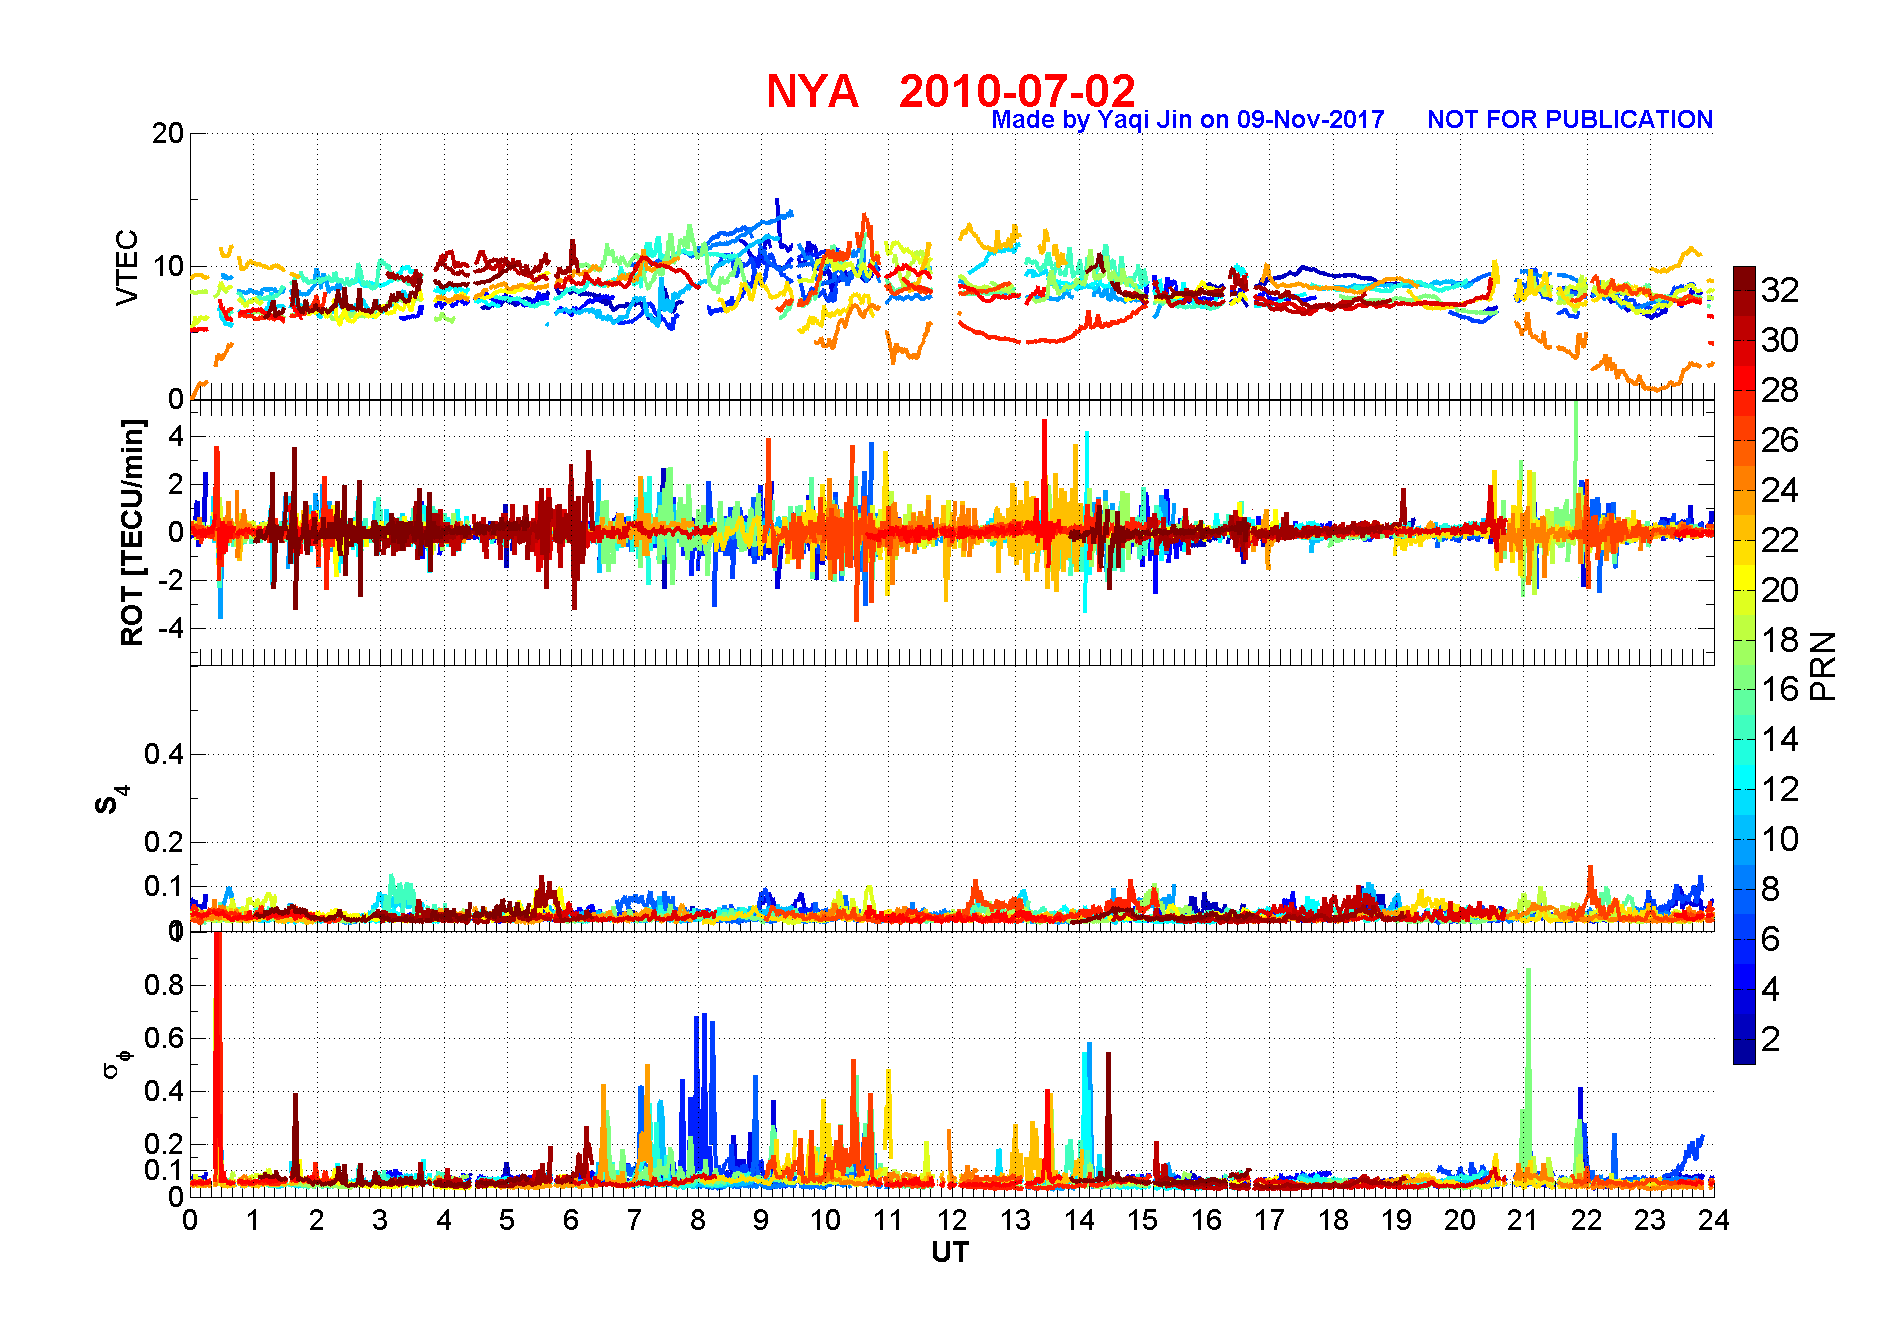The height and width of the screenshot is (1330, 1904).
Task: Click the colorbar tick label 2
Action: point(1771,1039)
